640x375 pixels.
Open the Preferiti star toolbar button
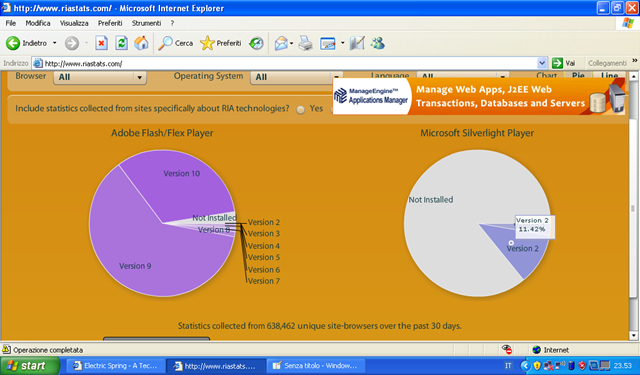[220, 43]
